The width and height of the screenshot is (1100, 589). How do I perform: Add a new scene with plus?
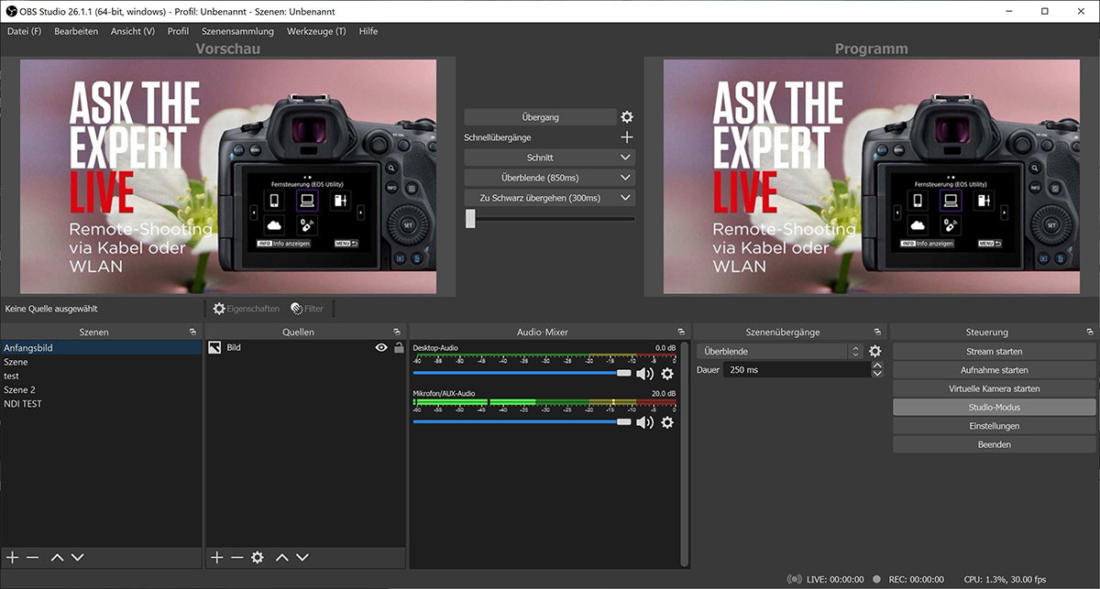click(12, 557)
